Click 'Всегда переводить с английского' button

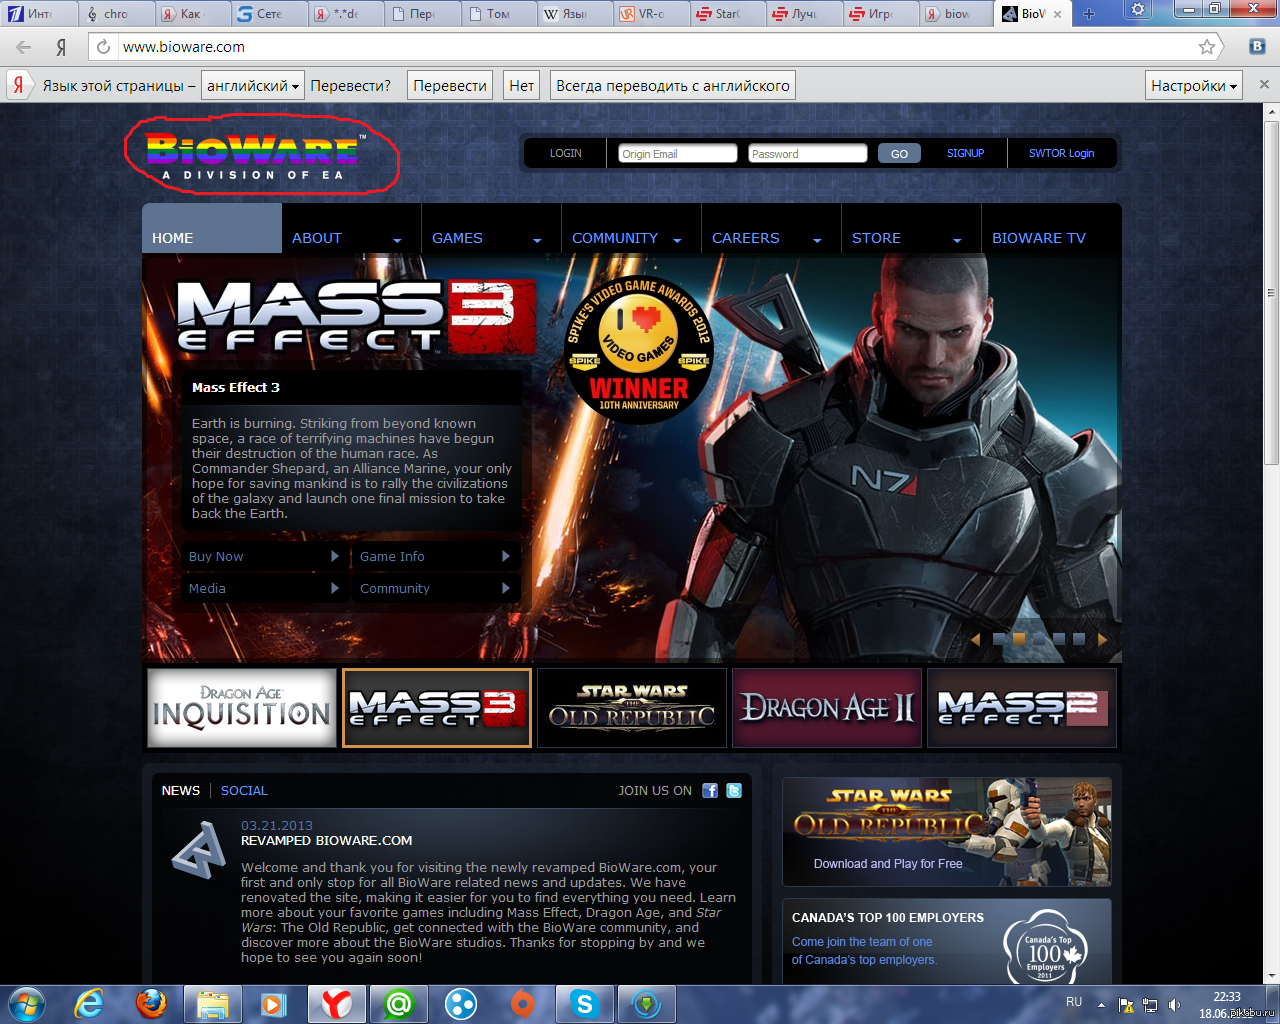tap(673, 85)
